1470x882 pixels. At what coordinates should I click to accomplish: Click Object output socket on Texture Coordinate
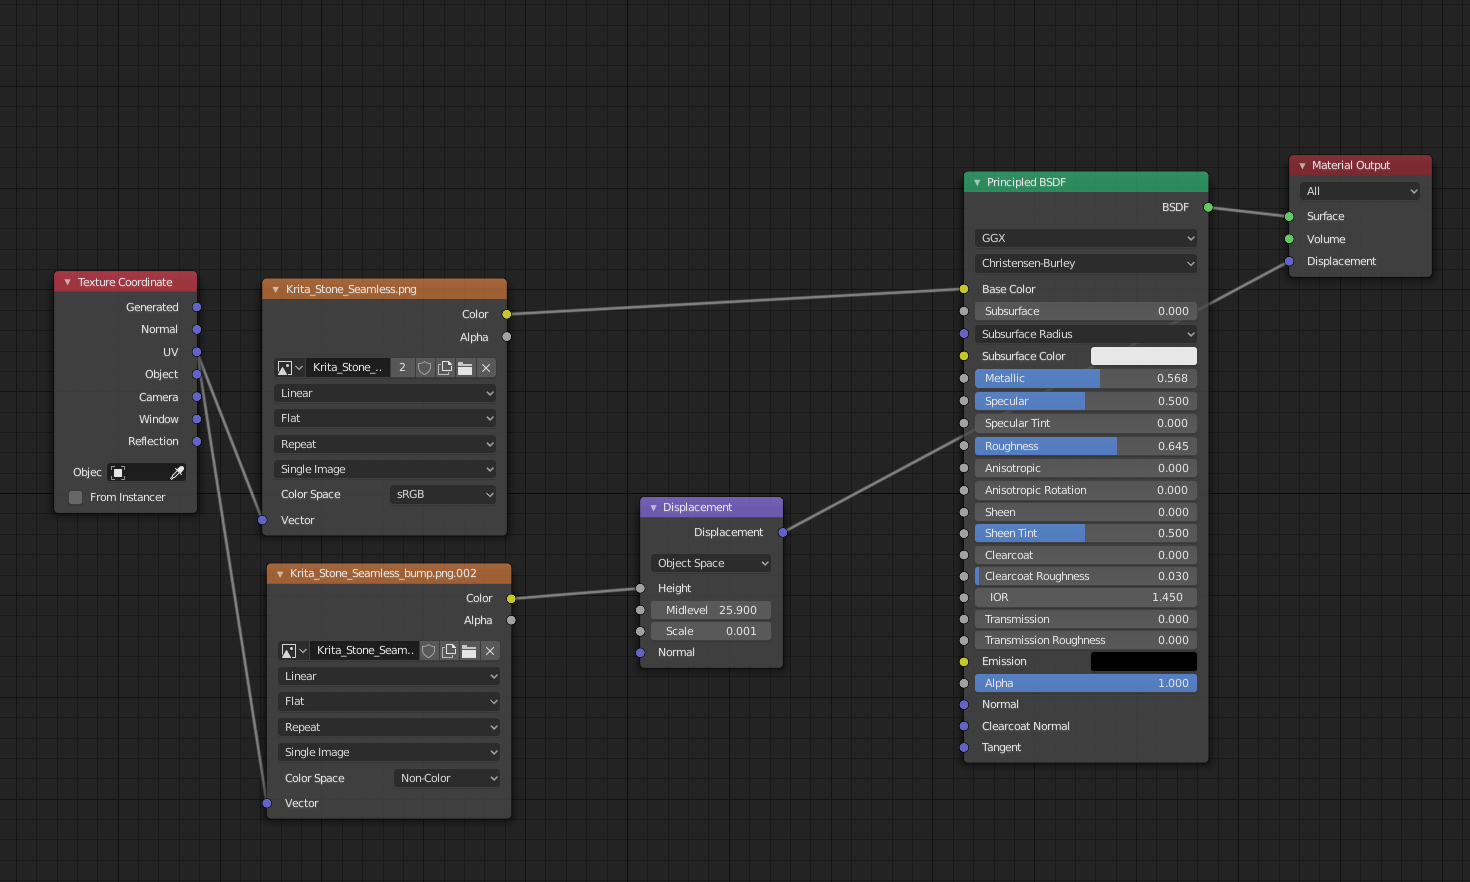[x=197, y=374]
